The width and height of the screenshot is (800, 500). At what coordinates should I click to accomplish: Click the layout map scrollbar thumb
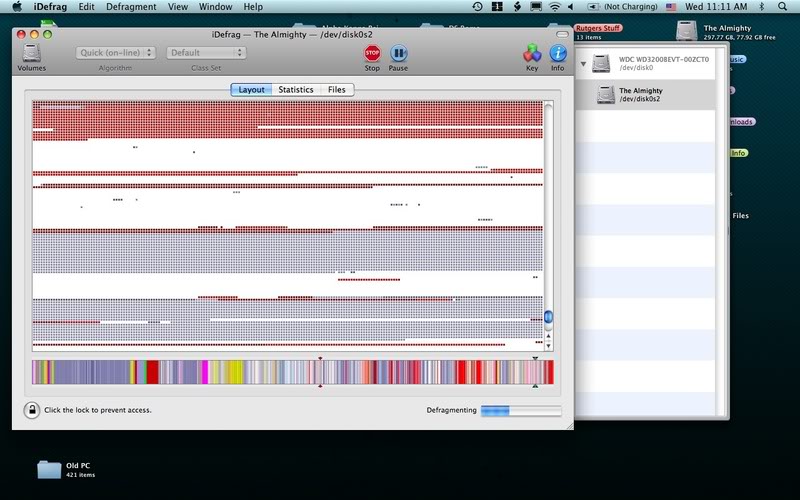pos(548,317)
